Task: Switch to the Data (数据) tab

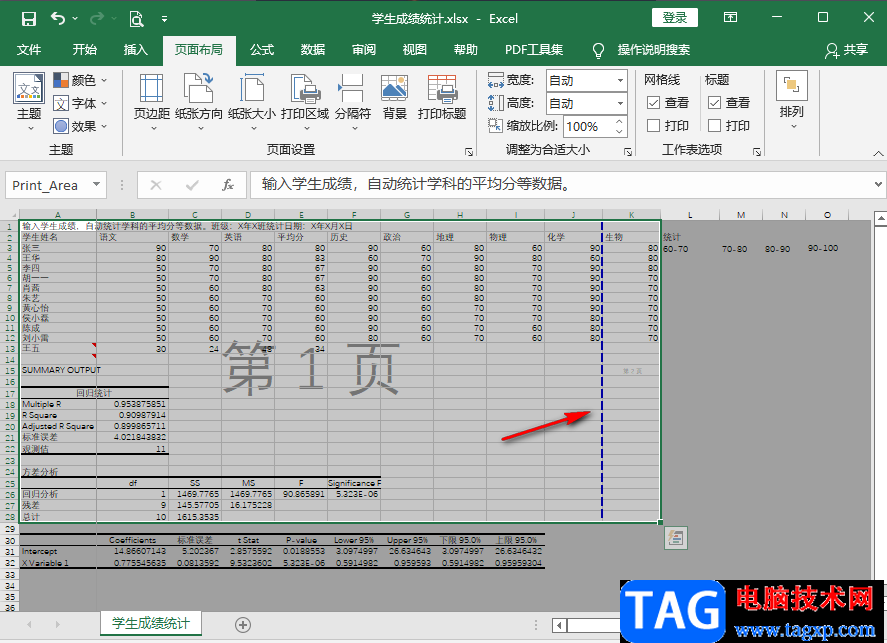Action: [313, 50]
